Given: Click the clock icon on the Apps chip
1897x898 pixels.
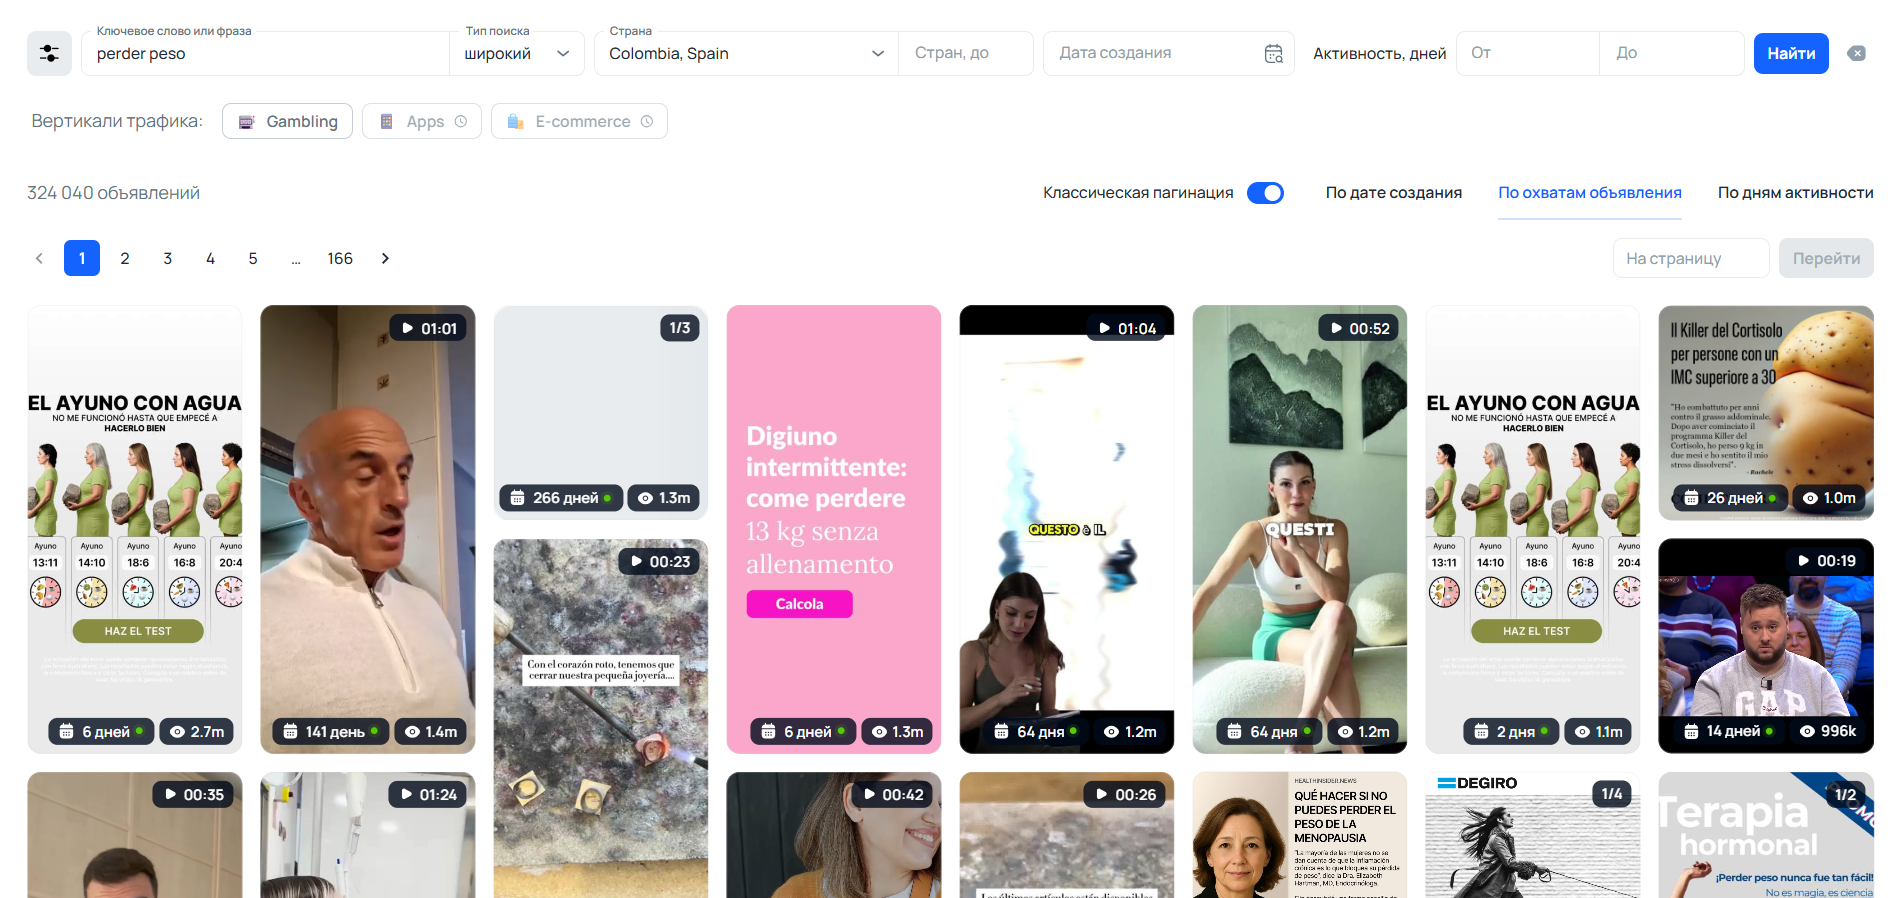Looking at the screenshot, I should point(461,121).
